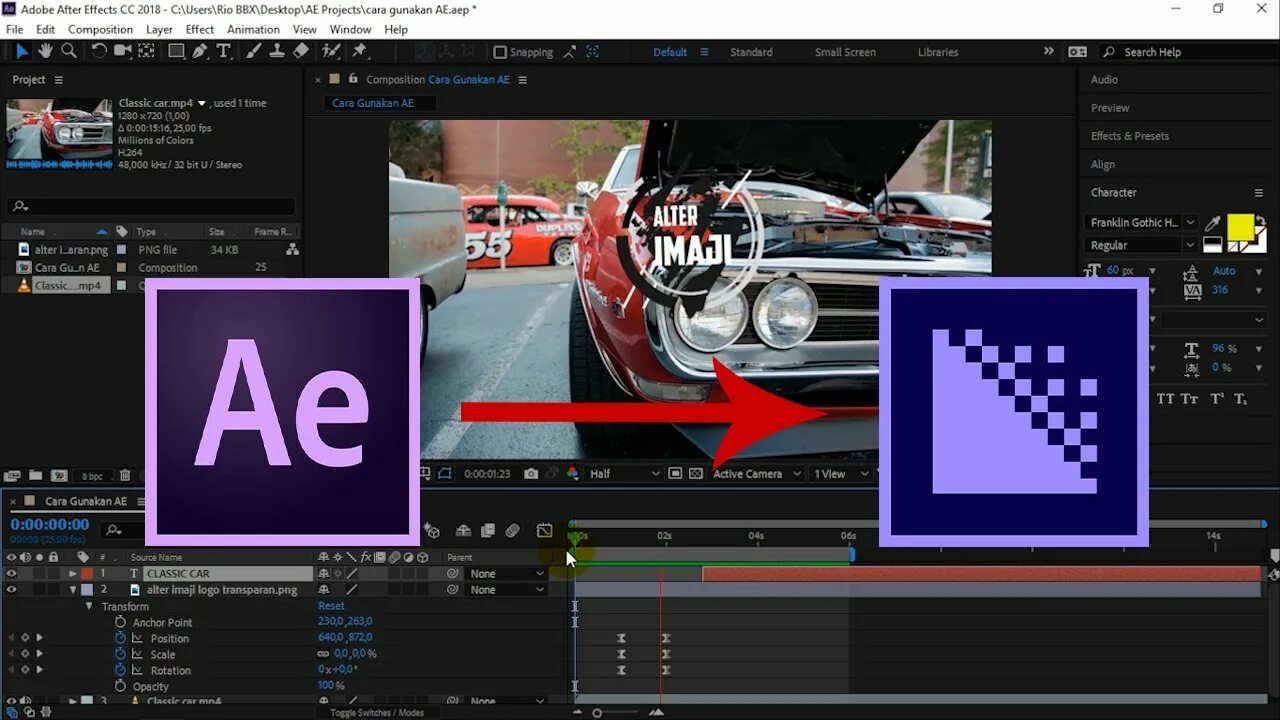Open the Animation menu
The image size is (1280, 720).
coord(253,29)
